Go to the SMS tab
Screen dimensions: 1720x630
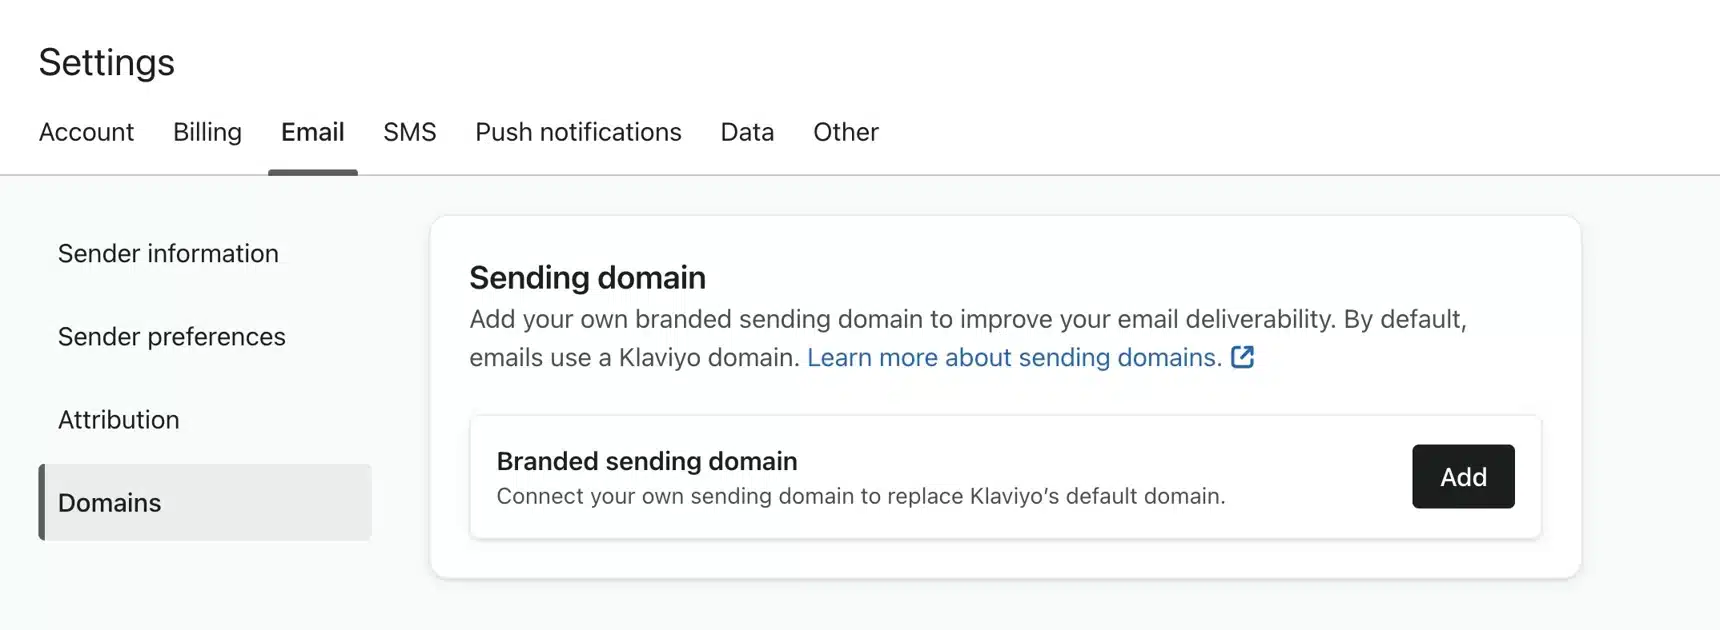409,132
